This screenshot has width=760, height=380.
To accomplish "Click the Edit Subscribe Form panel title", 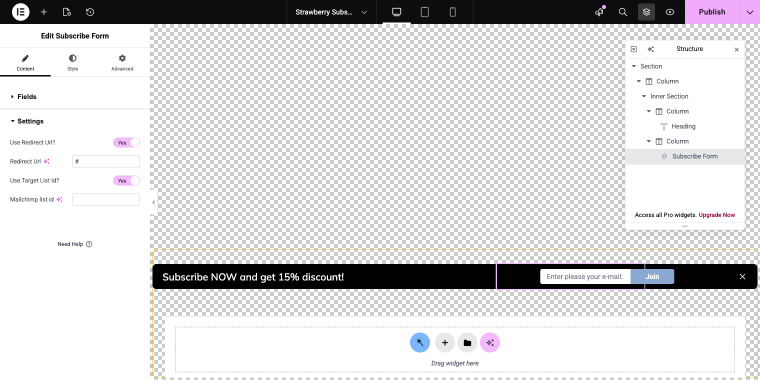I will coord(75,36).
